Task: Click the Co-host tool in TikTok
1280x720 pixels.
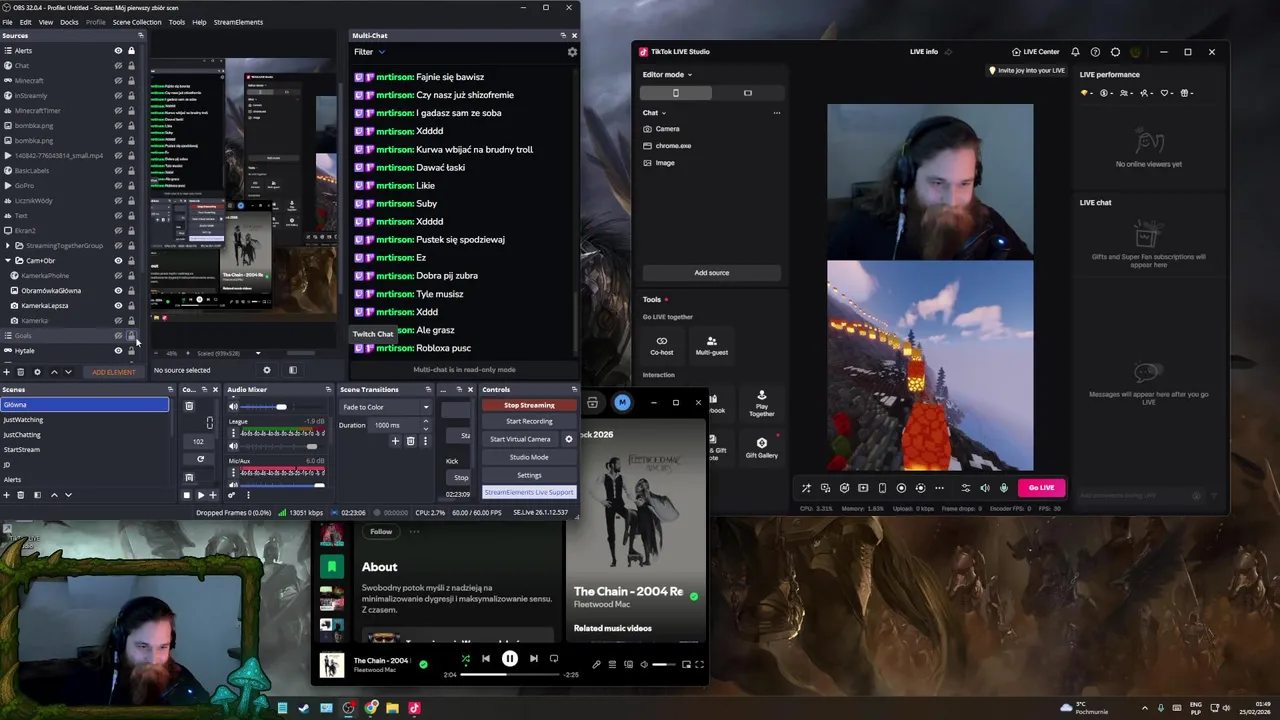Action: tap(661, 346)
